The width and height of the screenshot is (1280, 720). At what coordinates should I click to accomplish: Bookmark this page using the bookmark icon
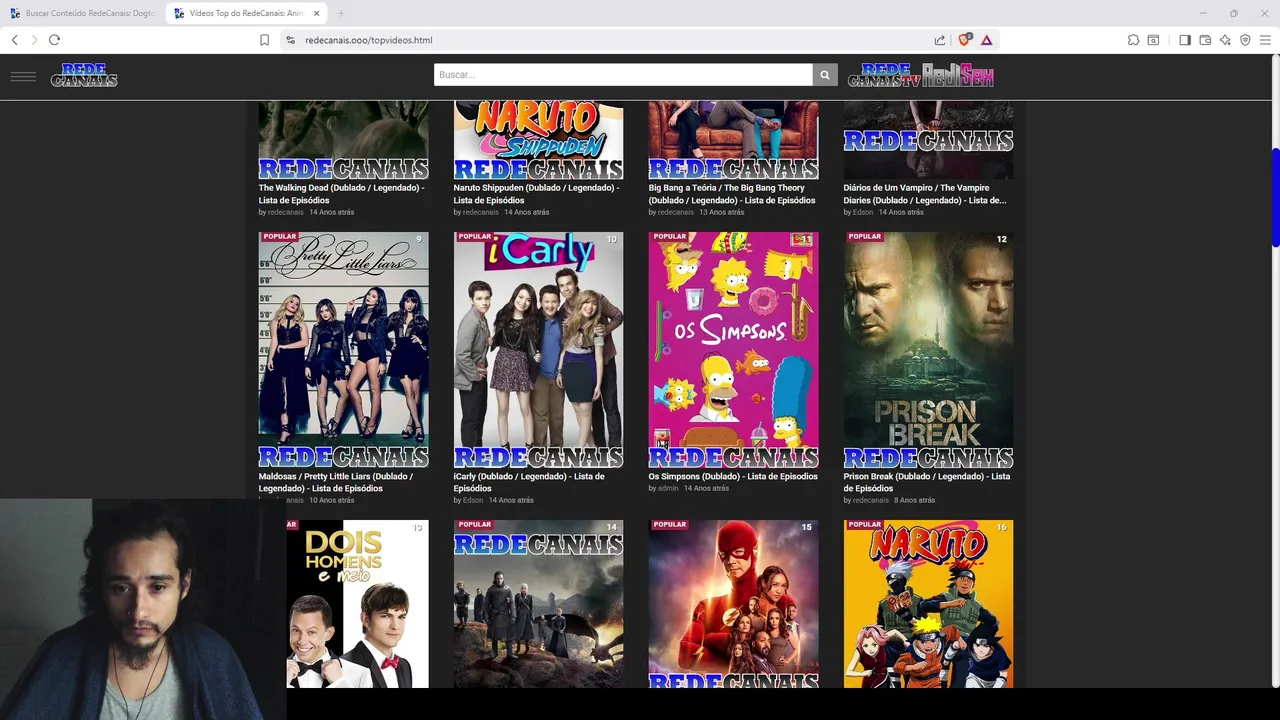[264, 40]
